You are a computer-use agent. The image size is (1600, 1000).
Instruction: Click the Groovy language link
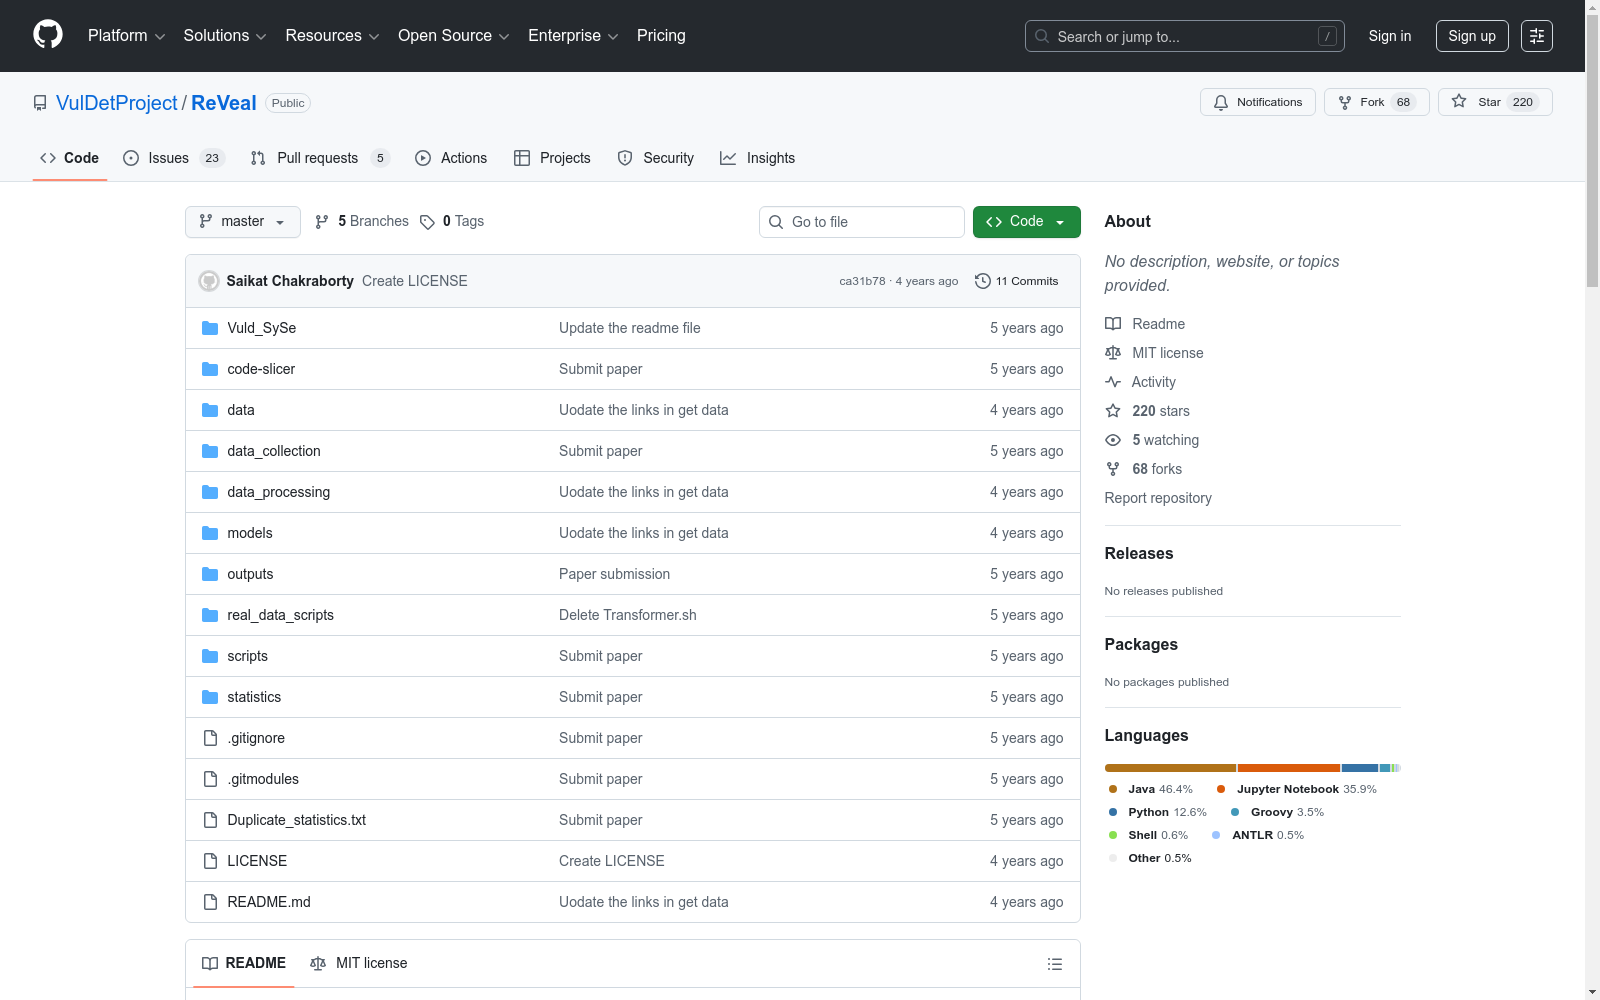click(x=1278, y=812)
